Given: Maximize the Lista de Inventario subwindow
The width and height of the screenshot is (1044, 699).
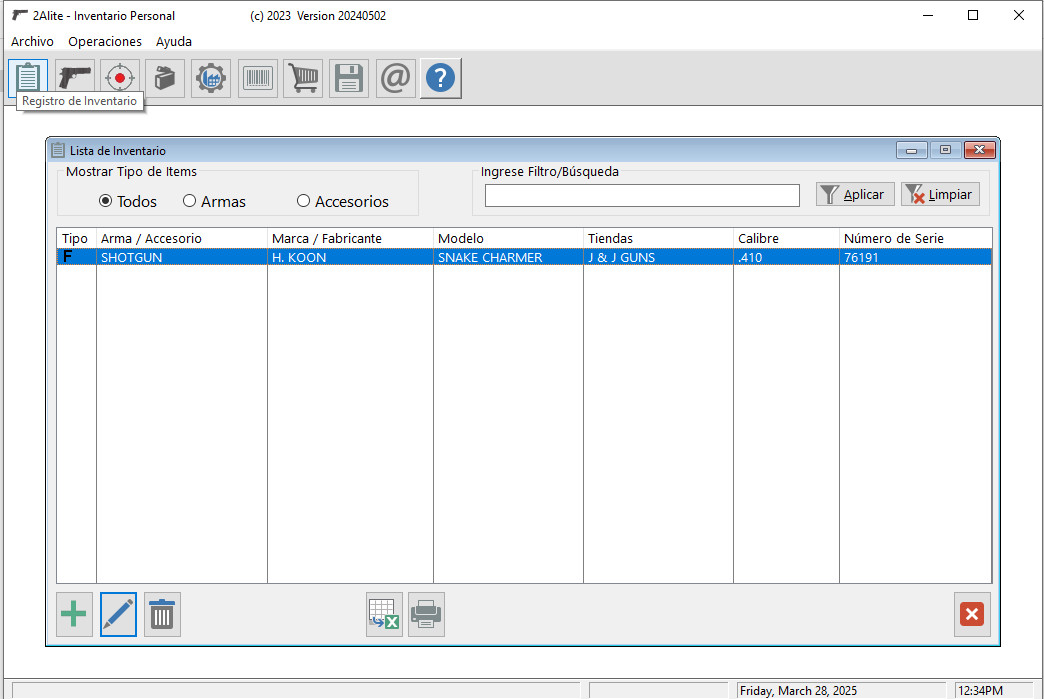Looking at the screenshot, I should point(945,150).
